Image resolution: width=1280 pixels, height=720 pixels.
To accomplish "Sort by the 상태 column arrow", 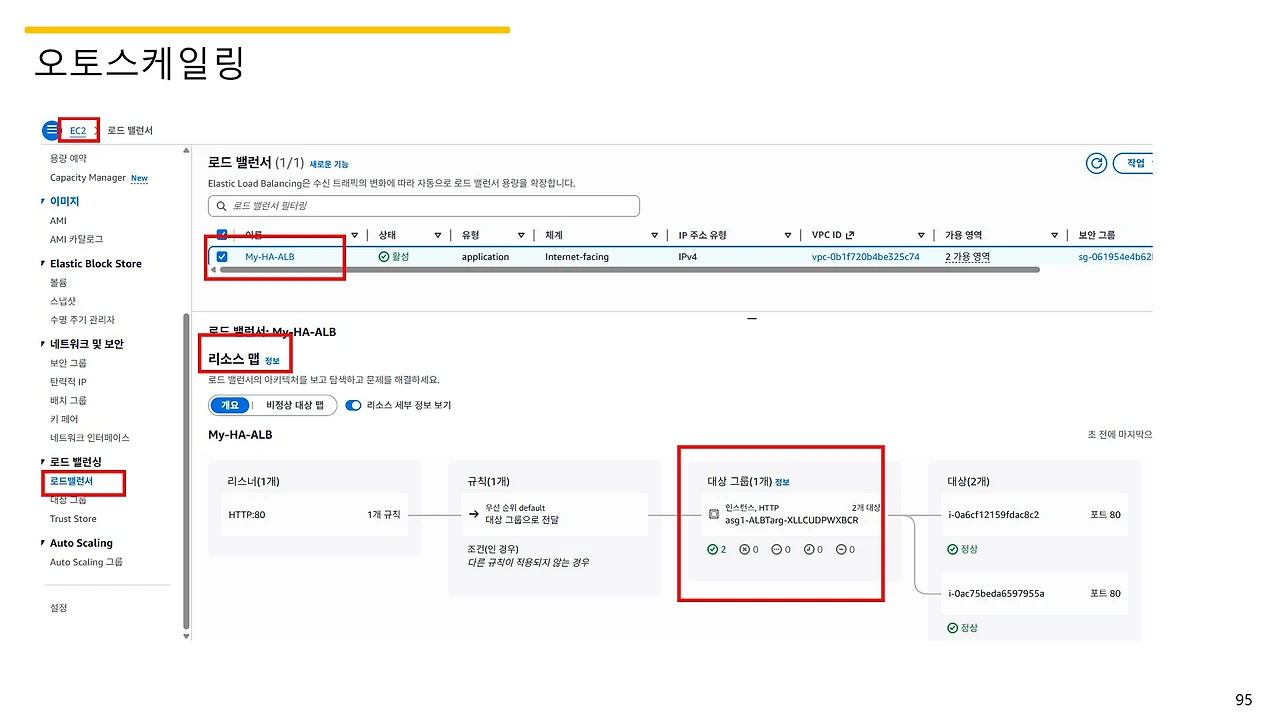I will point(438,235).
